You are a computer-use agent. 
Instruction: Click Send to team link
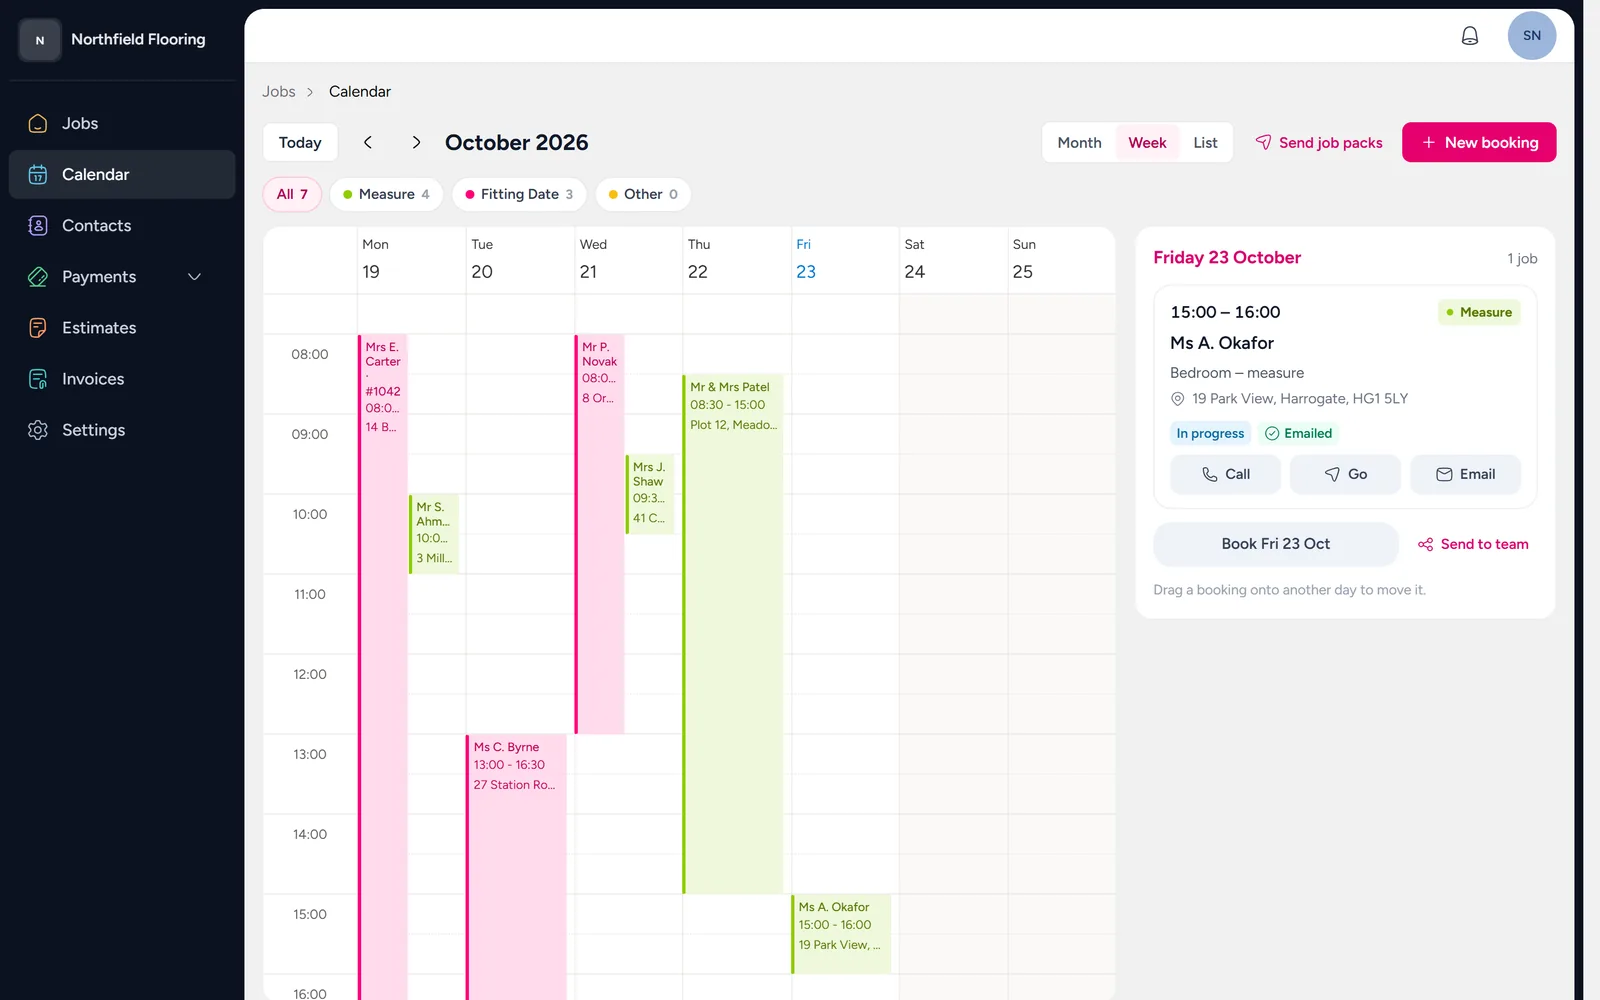pyautogui.click(x=1473, y=544)
